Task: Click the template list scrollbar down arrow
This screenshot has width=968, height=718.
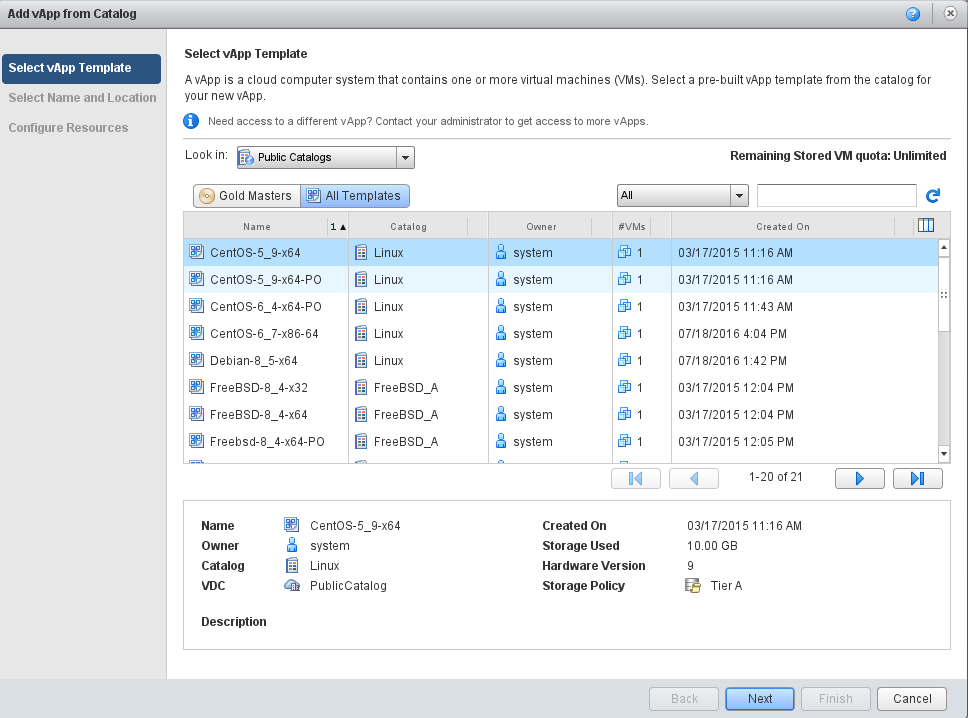Action: click(944, 454)
